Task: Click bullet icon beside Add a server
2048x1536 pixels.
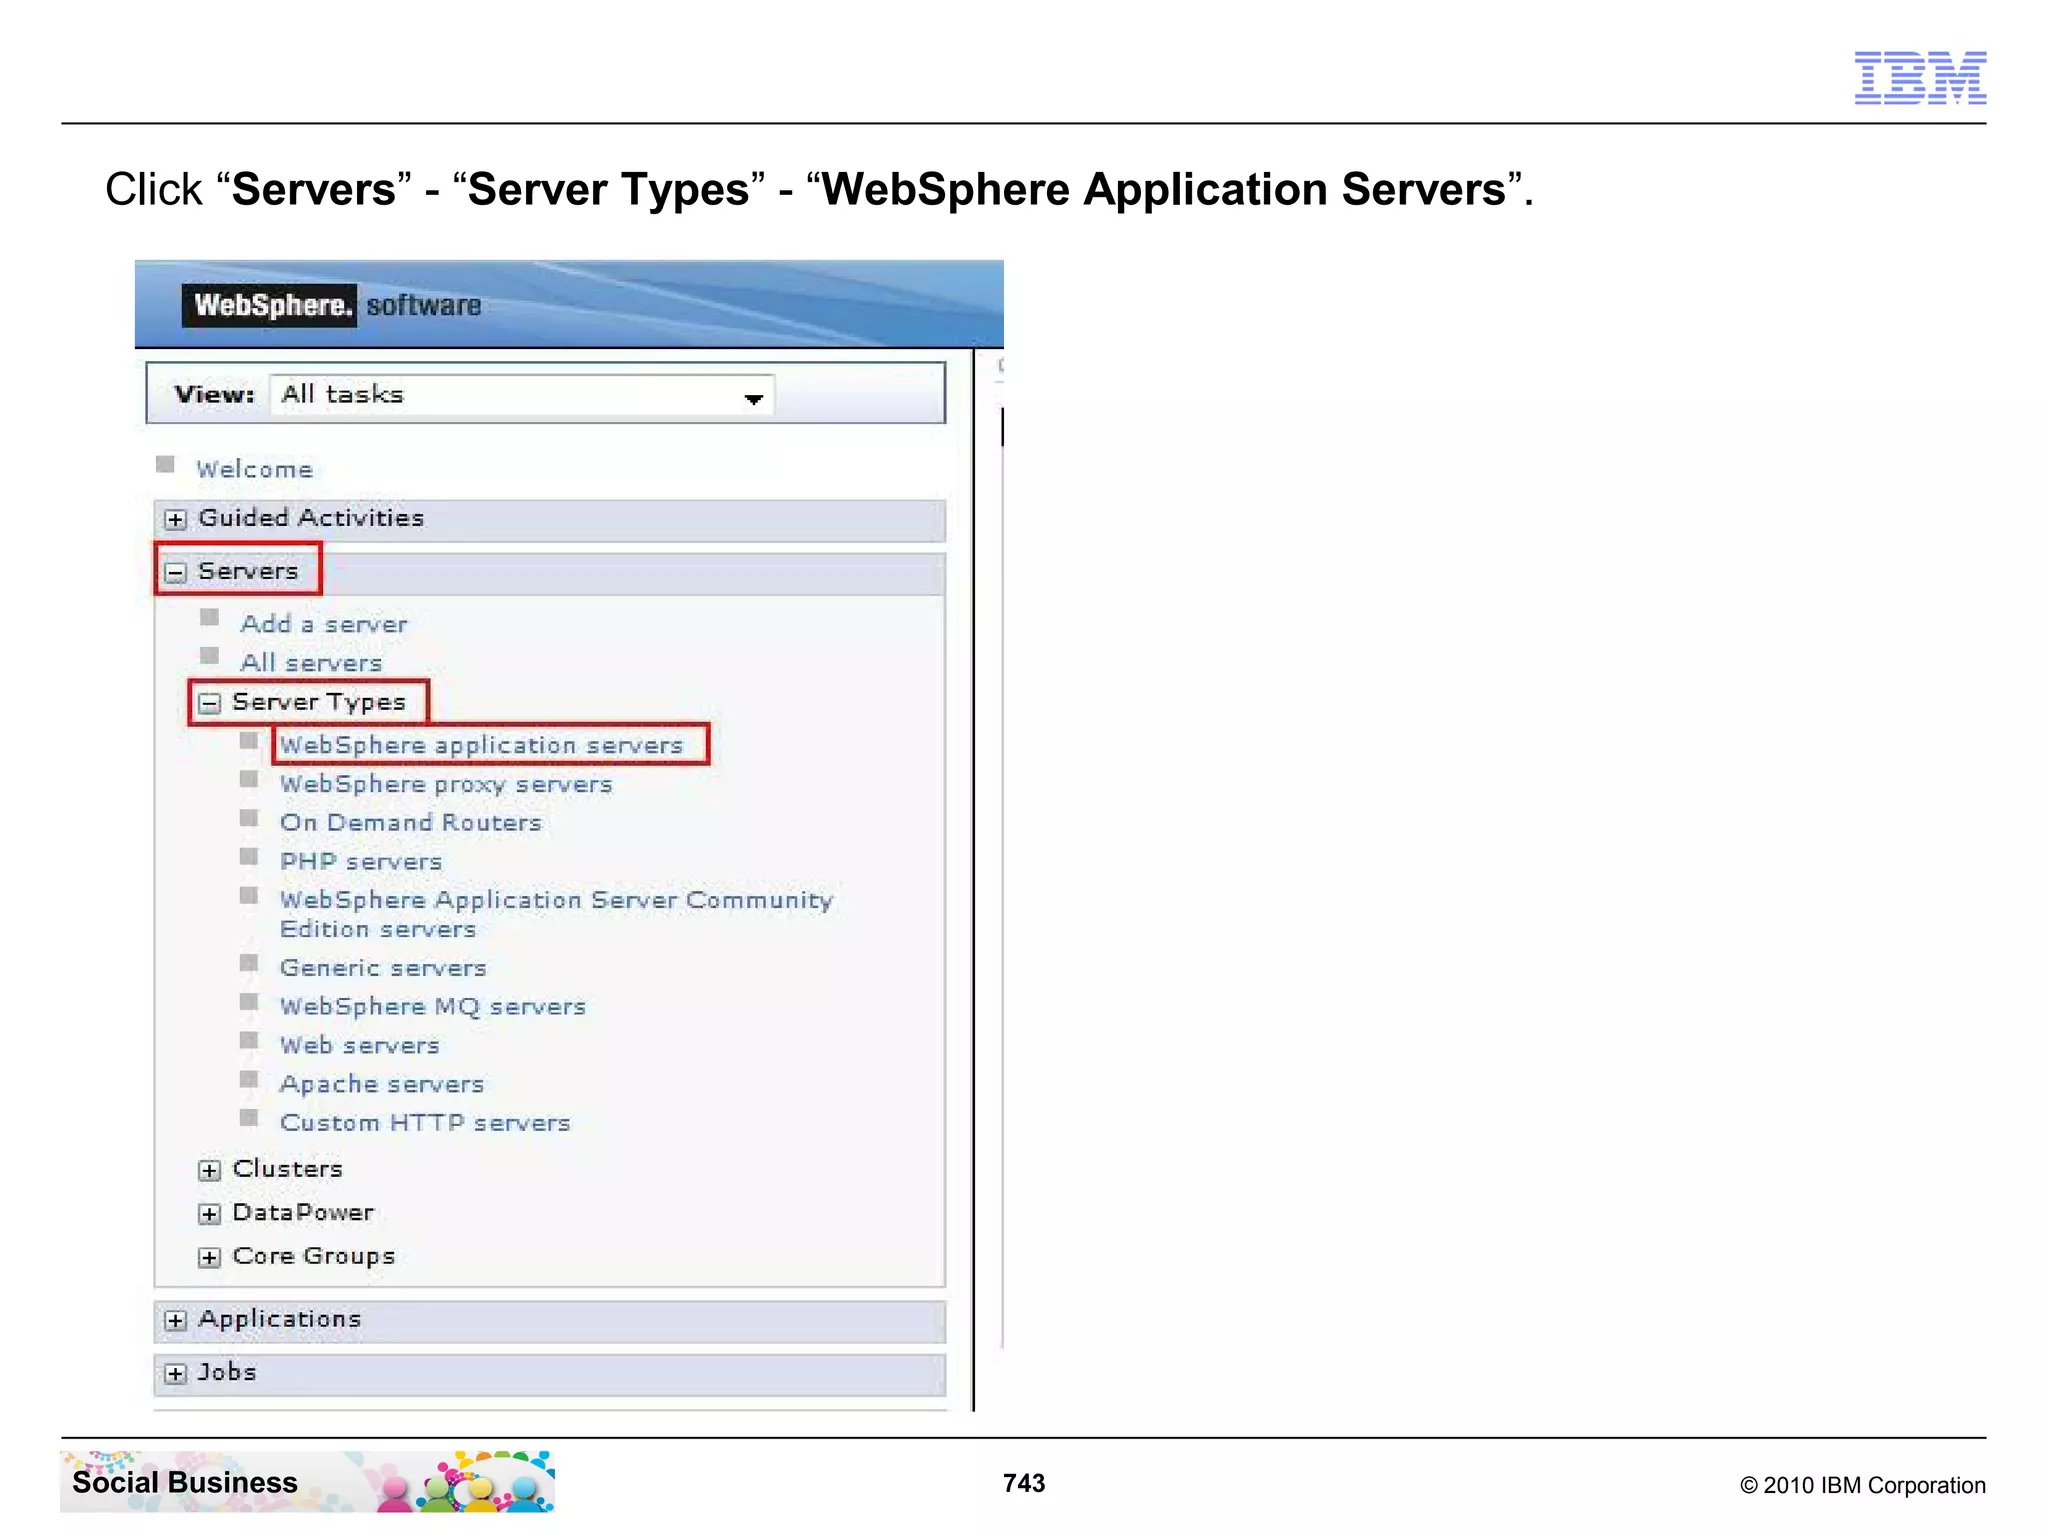Action: pos(209,616)
